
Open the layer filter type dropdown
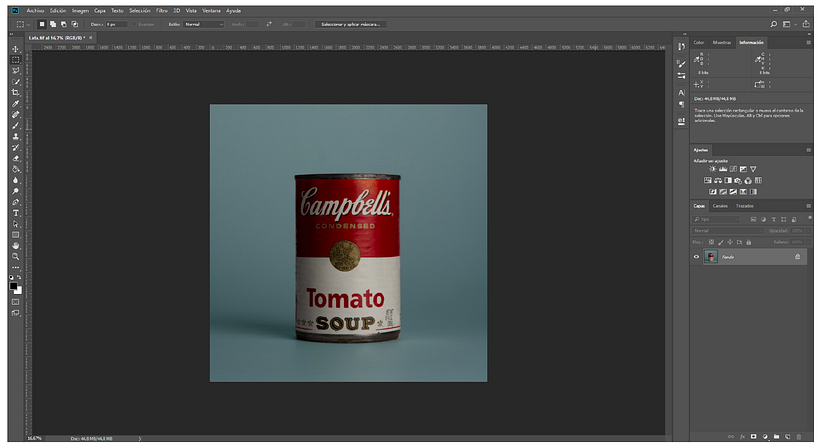pyautogui.click(x=716, y=220)
